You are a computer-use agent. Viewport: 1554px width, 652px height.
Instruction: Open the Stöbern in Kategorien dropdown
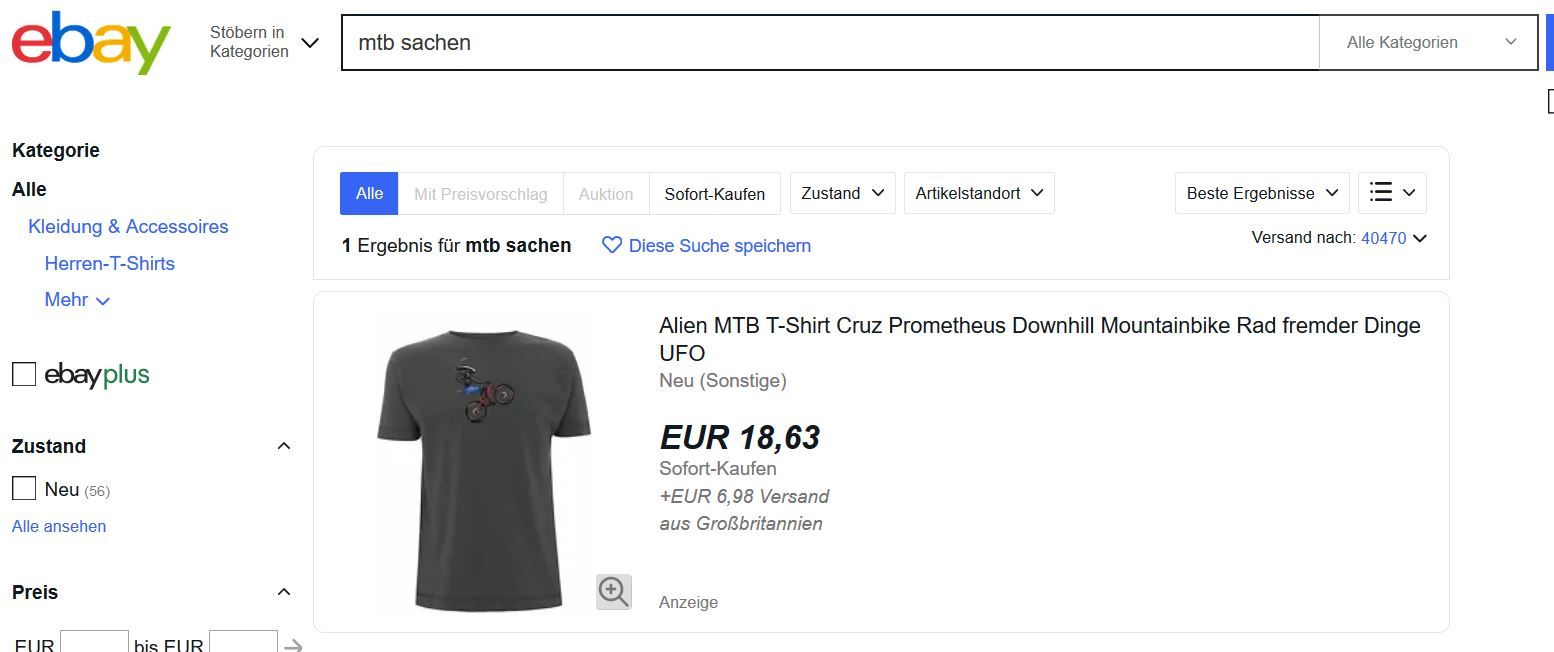coord(264,42)
